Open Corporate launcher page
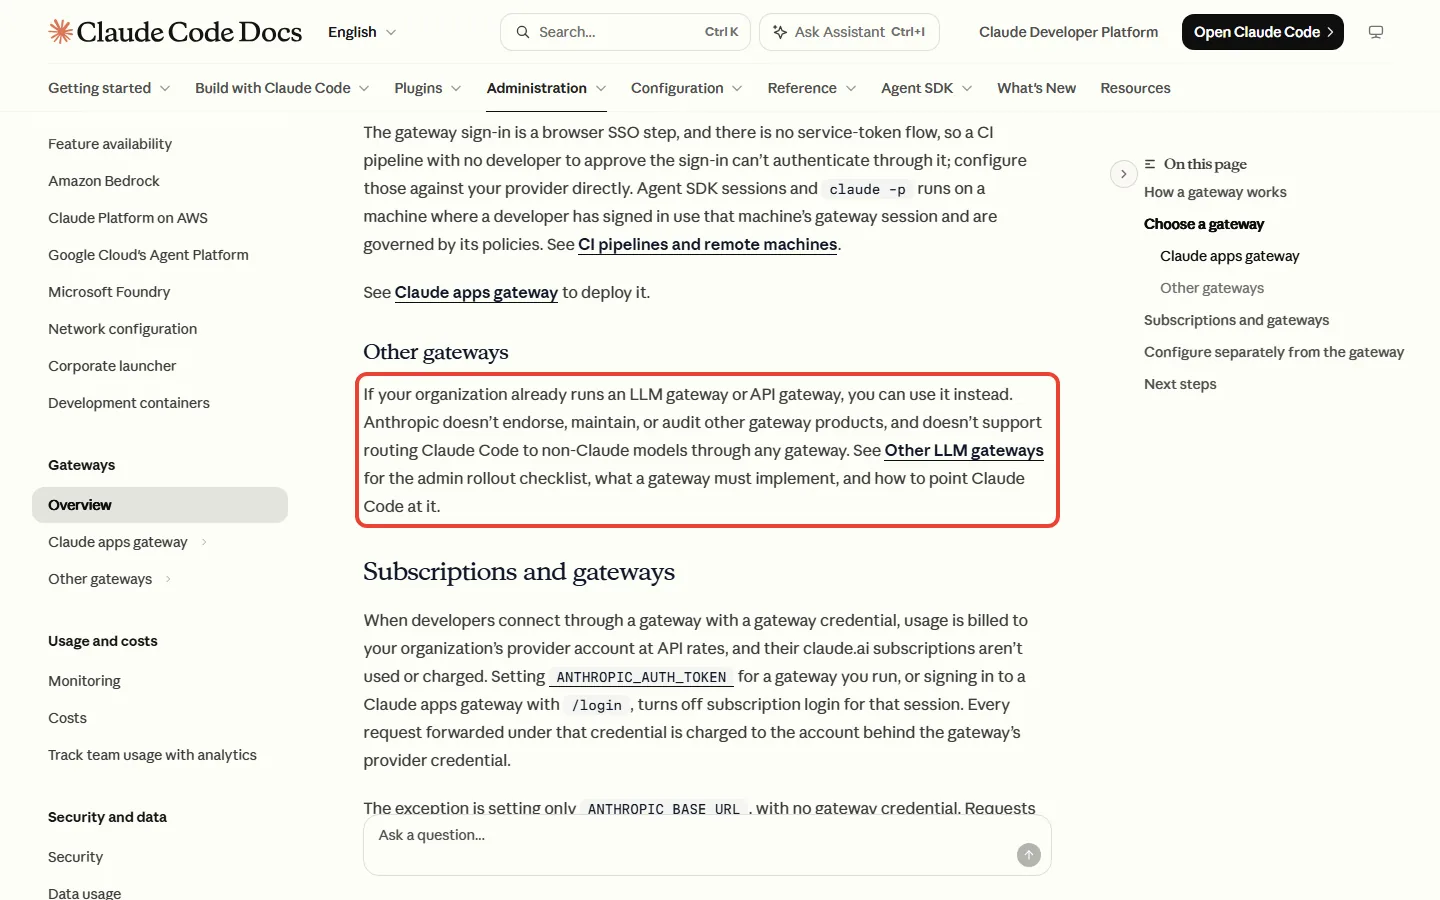 point(112,366)
